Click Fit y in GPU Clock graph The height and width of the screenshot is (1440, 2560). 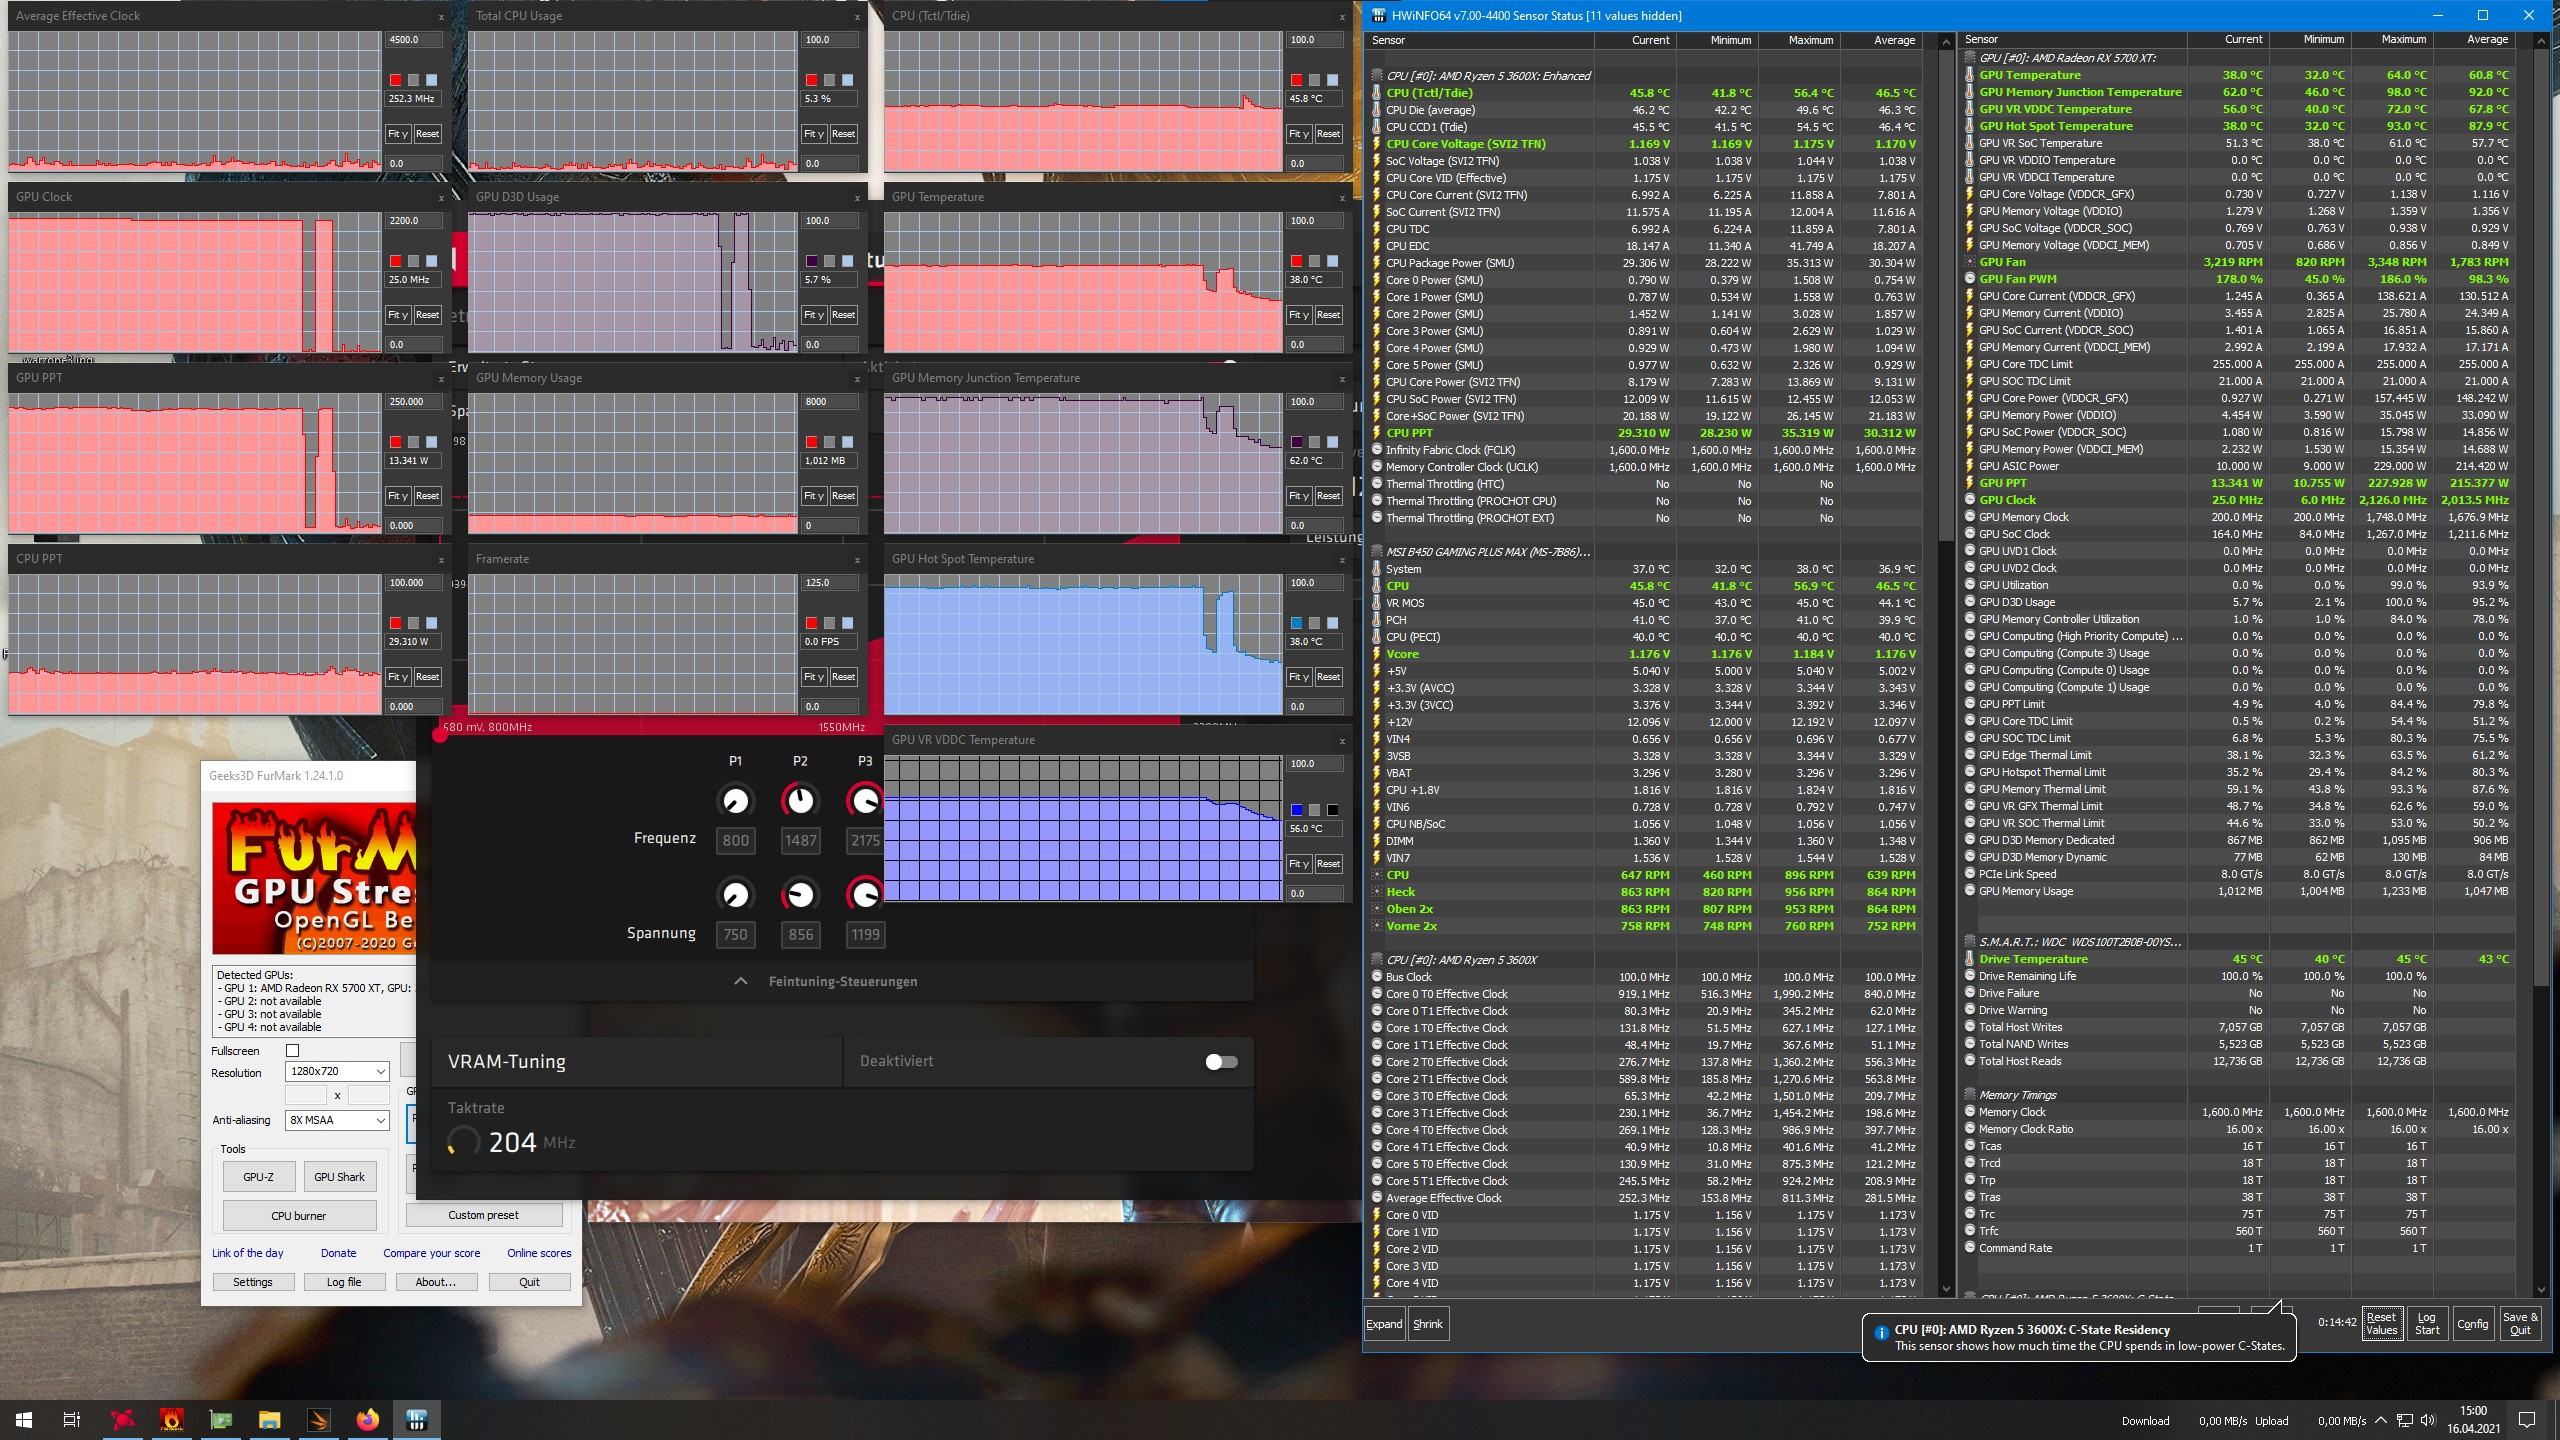coord(397,315)
